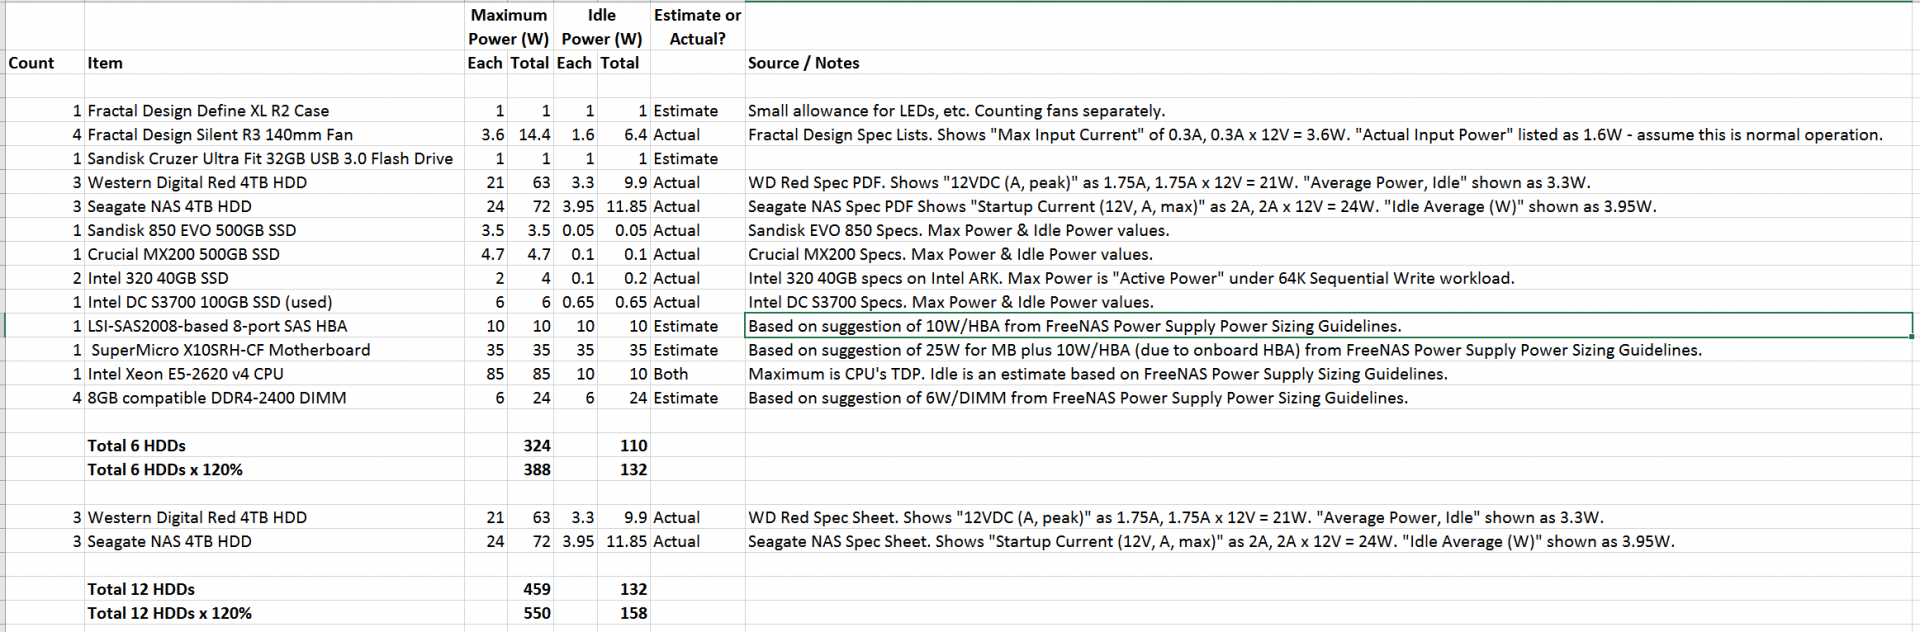The image size is (1920, 632).
Task: Click the idle total value 158
Action: (x=633, y=615)
